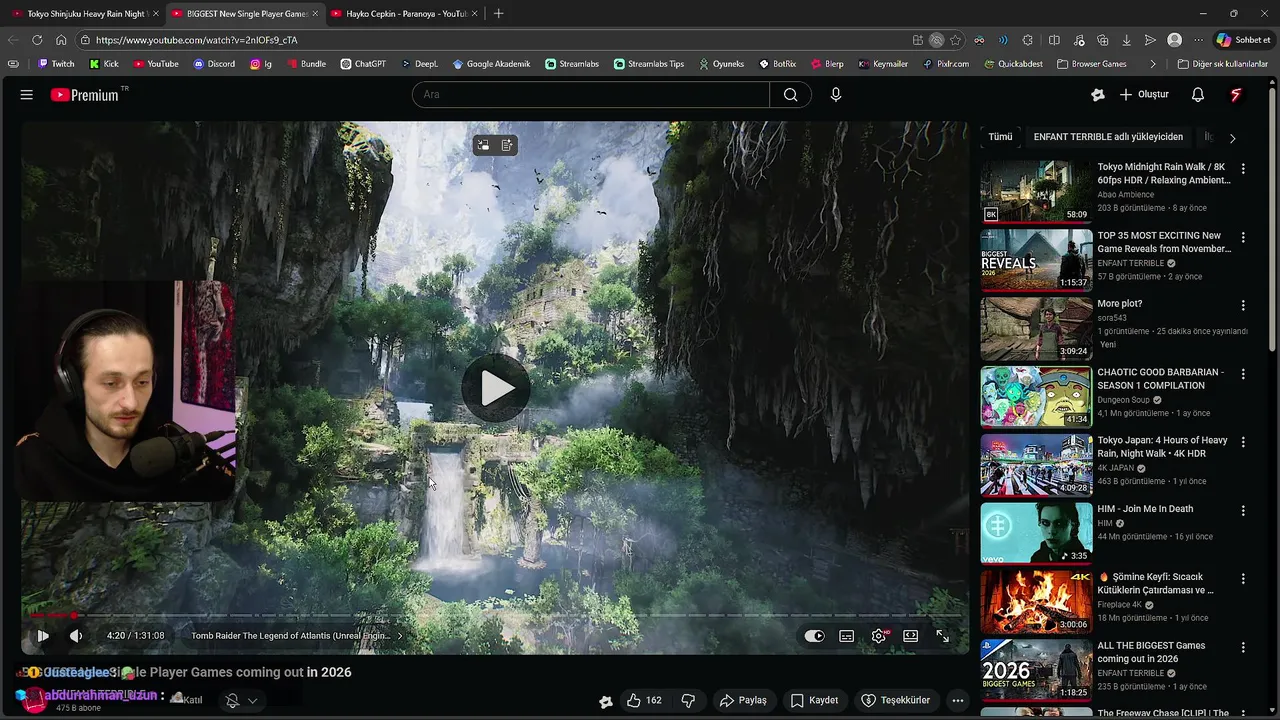The image size is (1280, 720).
Task: Click the search magnifier button
Action: point(791,95)
